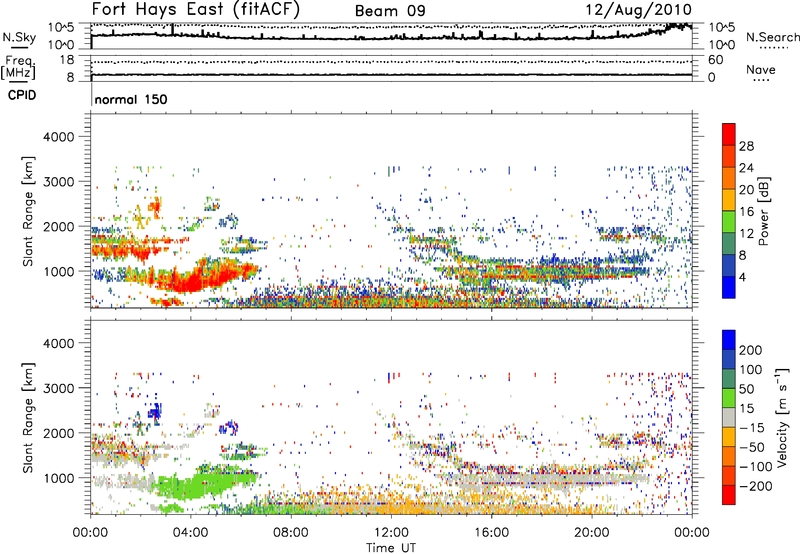Click the 'CPID' label

pyautogui.click(x=22, y=95)
